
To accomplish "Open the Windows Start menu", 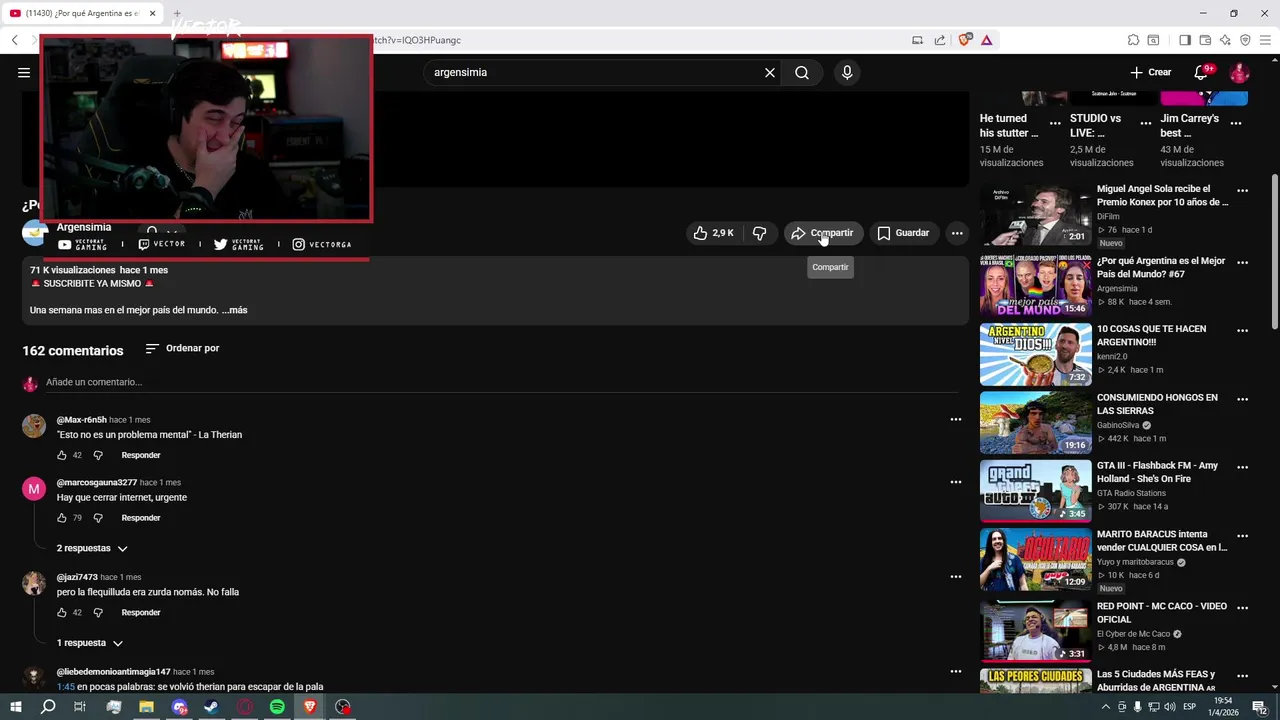I will tap(15, 707).
